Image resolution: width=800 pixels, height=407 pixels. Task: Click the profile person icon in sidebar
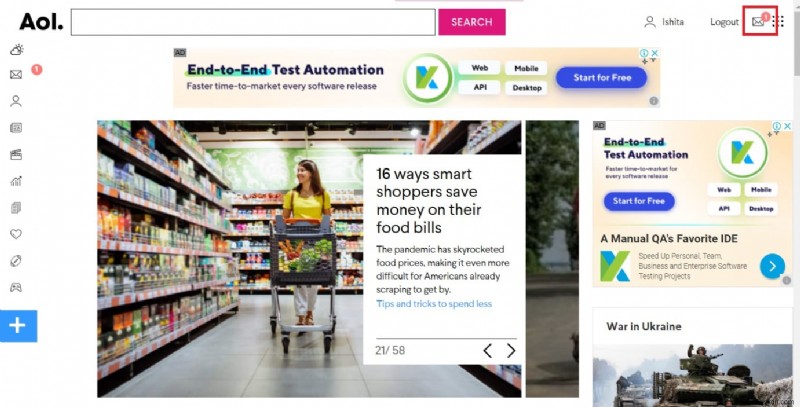click(x=16, y=101)
